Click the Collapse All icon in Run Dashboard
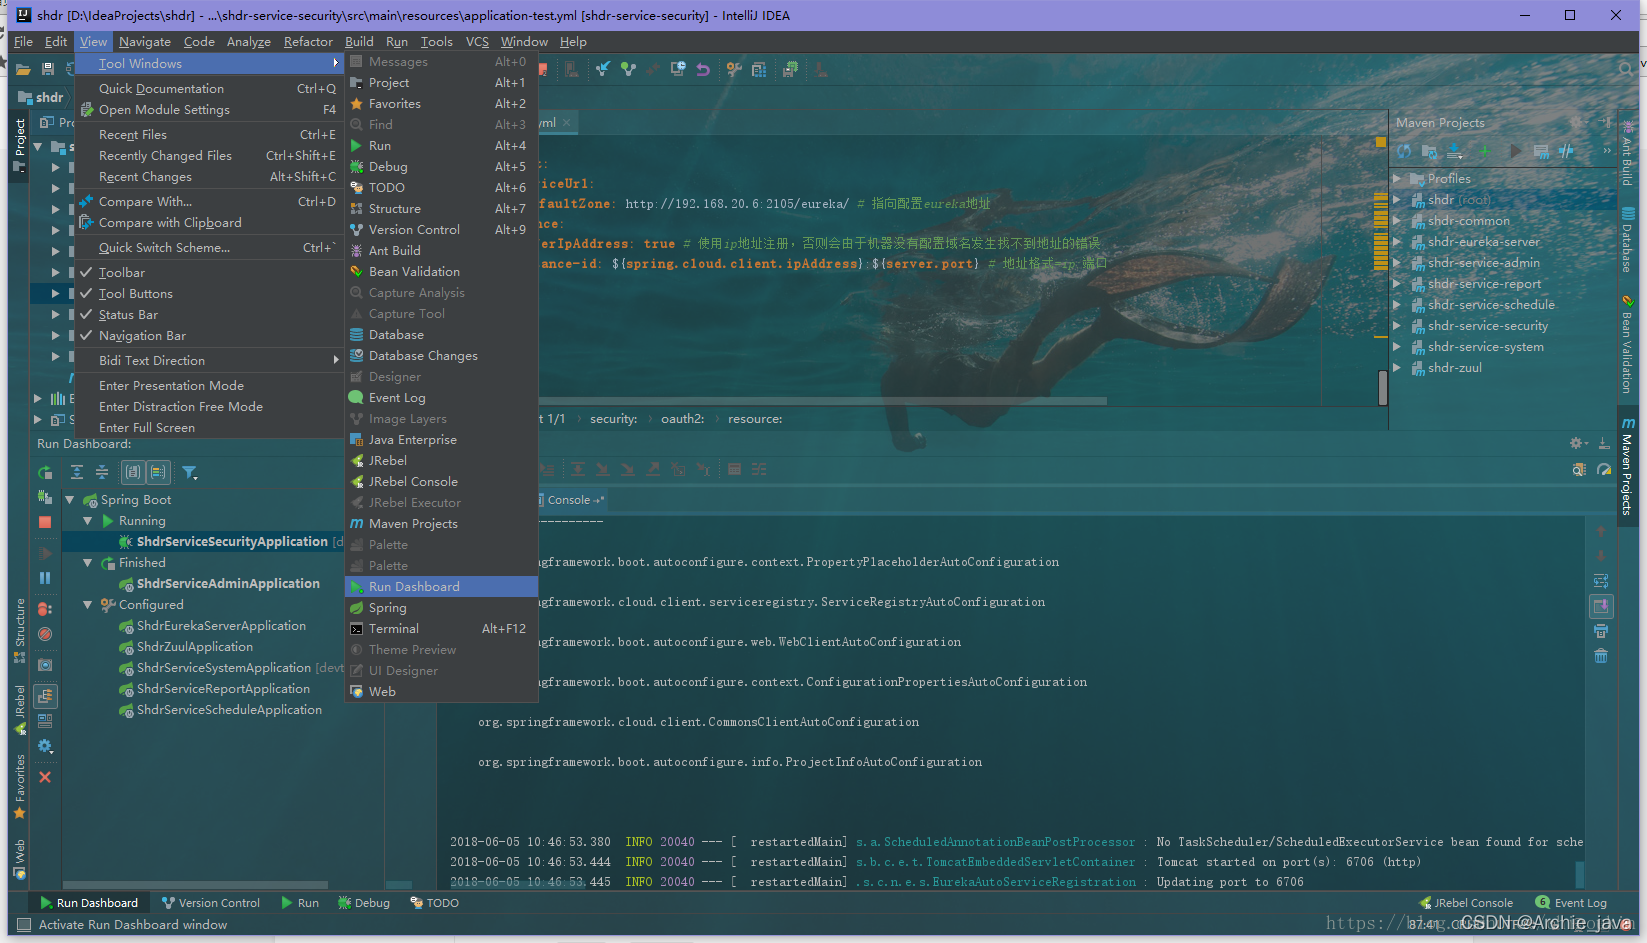The image size is (1647, 943). coord(102,472)
